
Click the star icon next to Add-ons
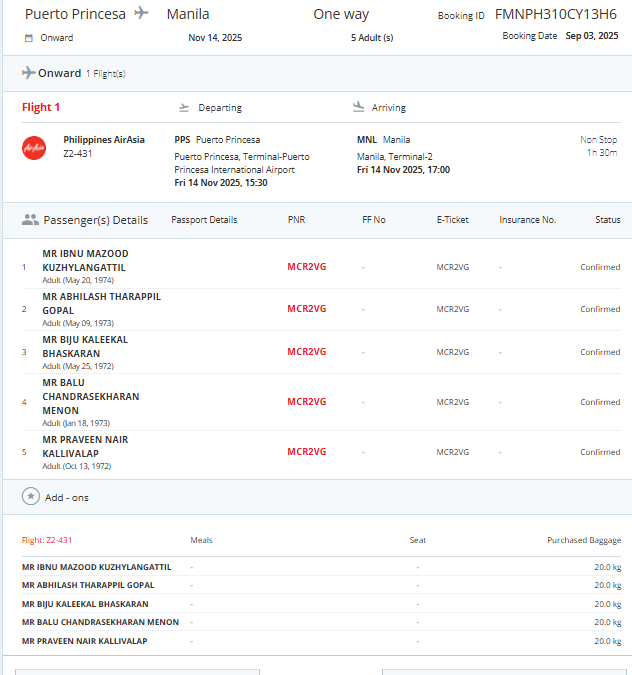coord(31,496)
